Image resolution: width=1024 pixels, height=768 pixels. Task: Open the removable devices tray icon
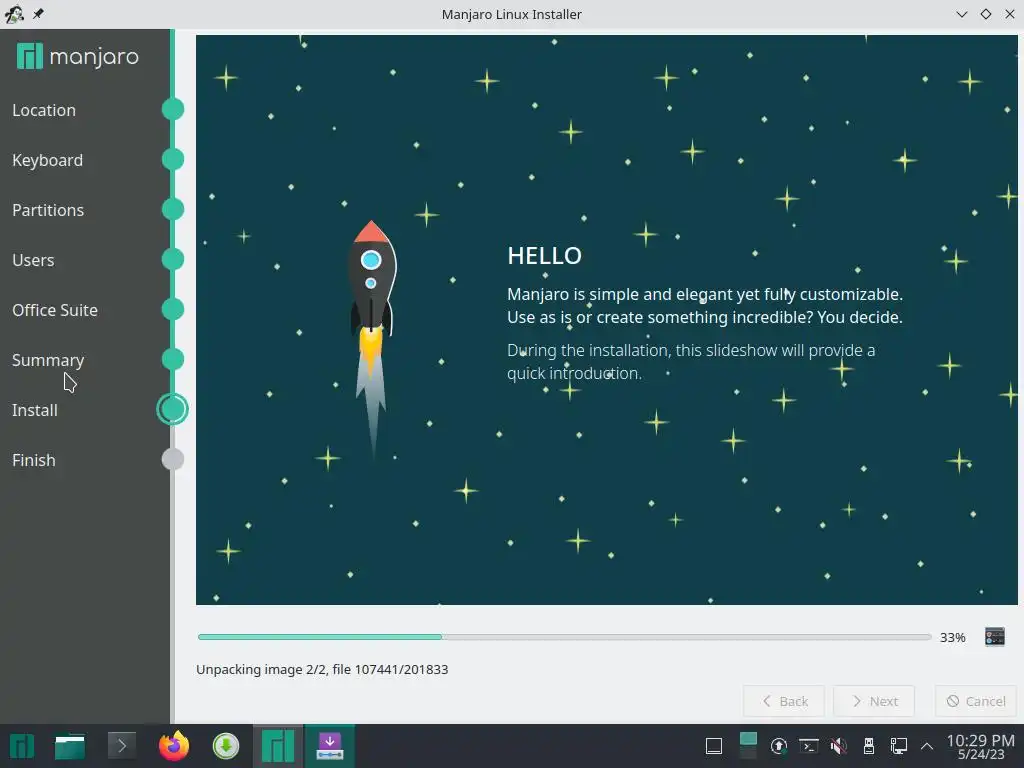click(869, 746)
